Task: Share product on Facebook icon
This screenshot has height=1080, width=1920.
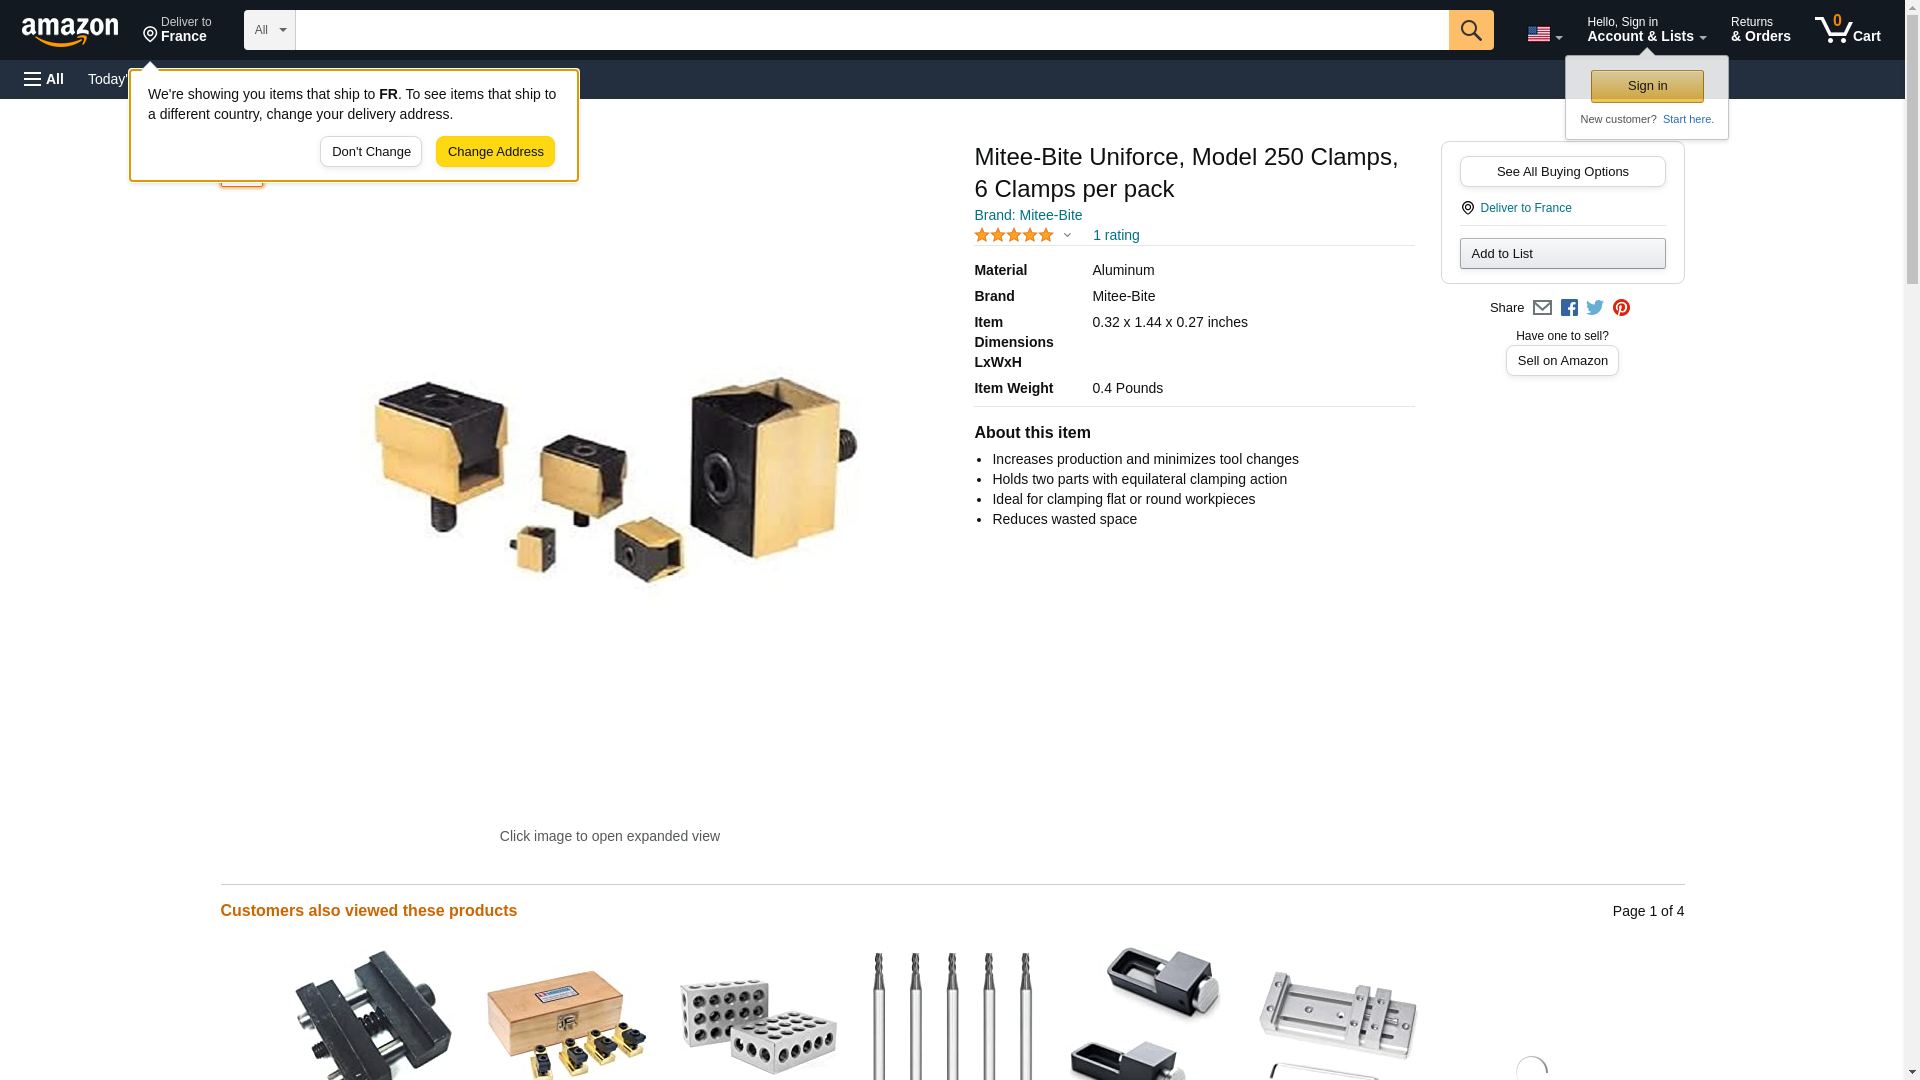Action: (x=1569, y=308)
